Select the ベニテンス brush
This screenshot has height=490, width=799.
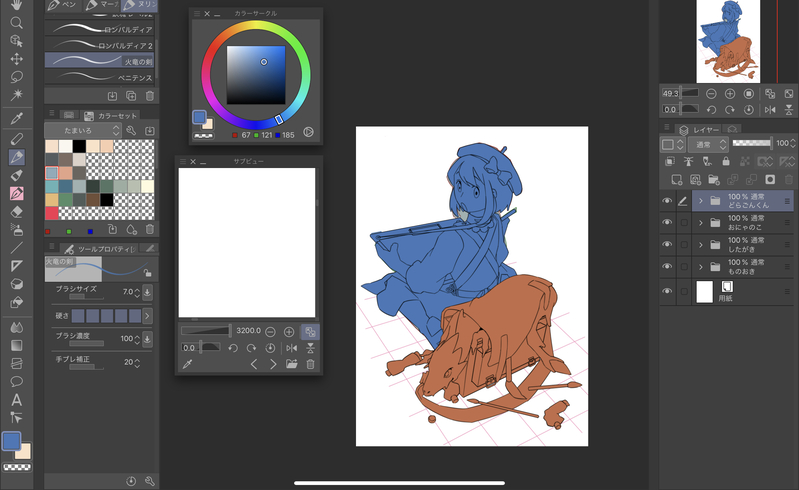100,77
